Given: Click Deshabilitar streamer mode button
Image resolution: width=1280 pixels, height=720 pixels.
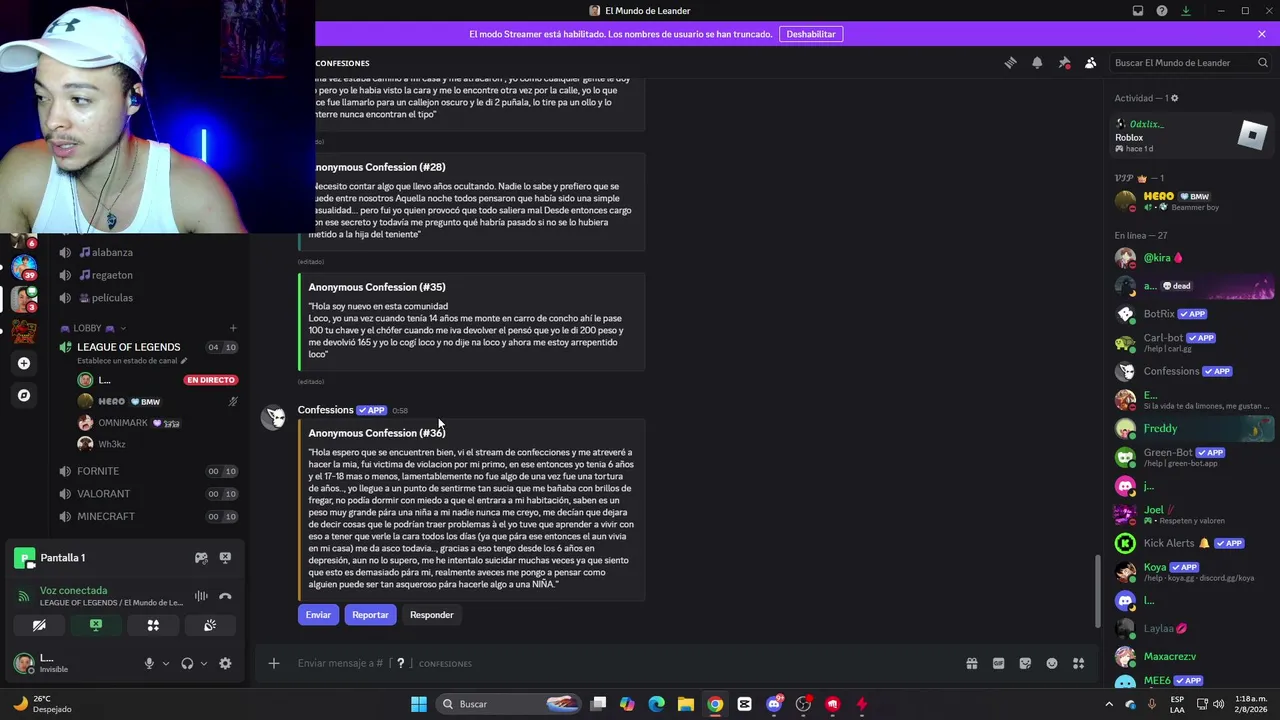Looking at the screenshot, I should coord(811,34).
